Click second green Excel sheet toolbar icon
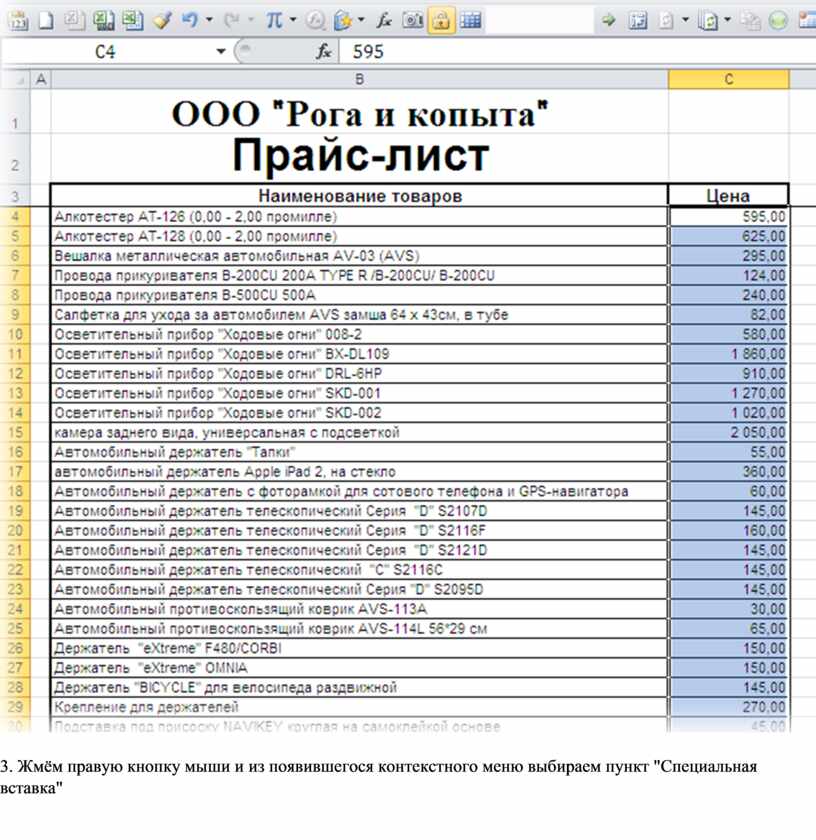The image size is (816, 840). (132, 20)
